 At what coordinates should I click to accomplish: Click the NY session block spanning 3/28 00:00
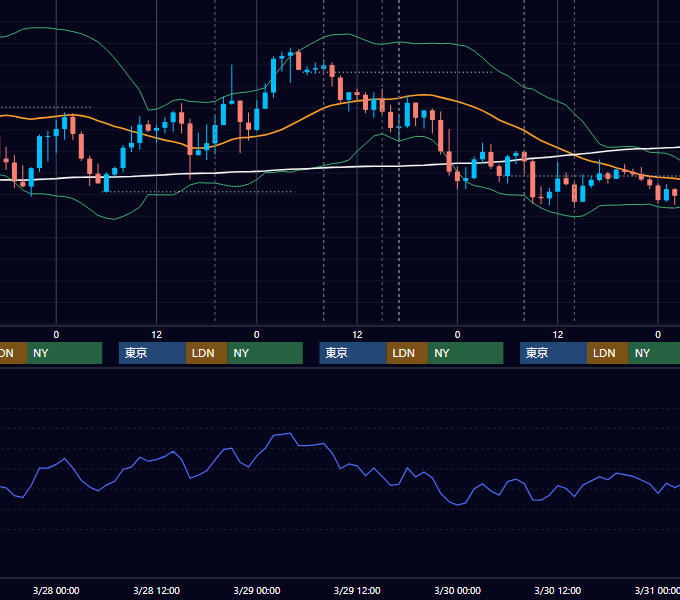coord(64,353)
